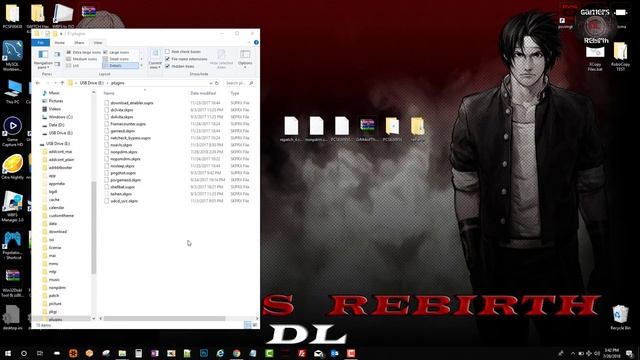Open Task View on taskbar

pos(40,353)
